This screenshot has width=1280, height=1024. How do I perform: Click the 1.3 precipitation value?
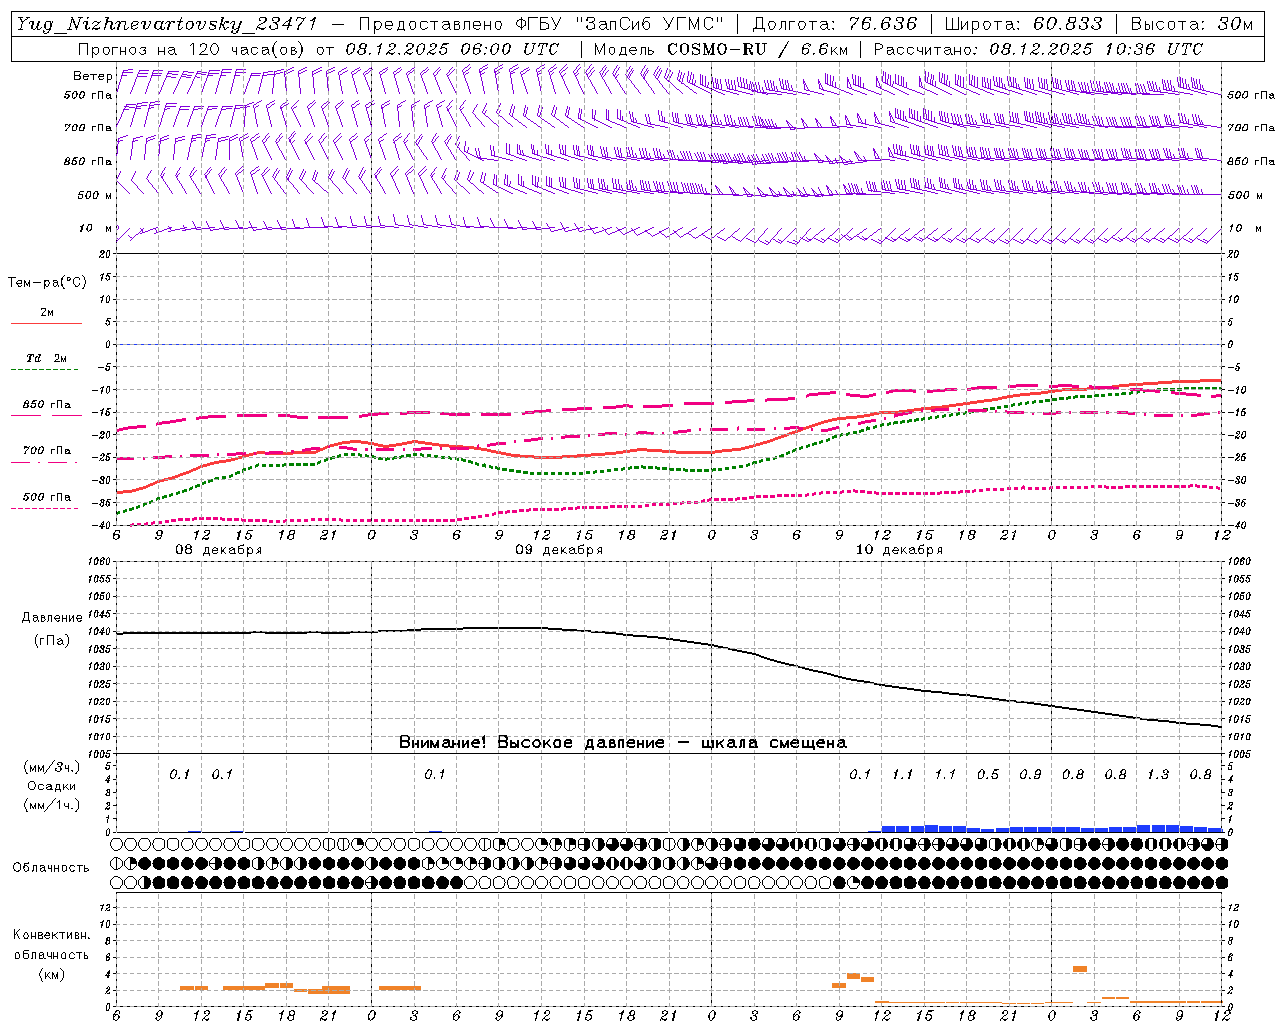pos(1158,775)
